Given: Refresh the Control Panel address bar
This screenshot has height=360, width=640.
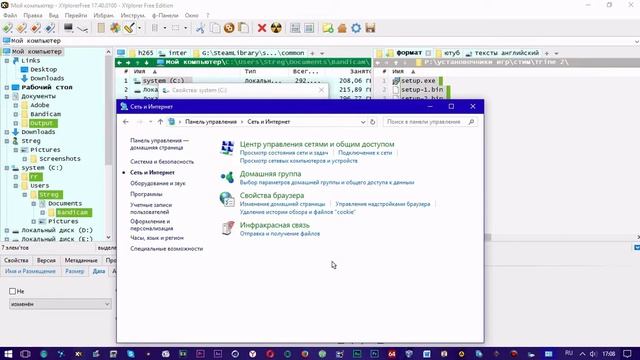Looking at the screenshot, I should pos(372,122).
